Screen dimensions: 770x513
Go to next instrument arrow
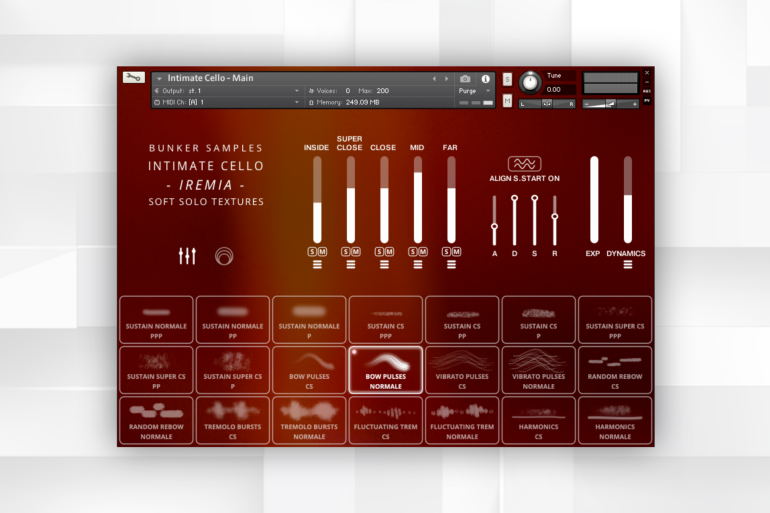click(x=446, y=79)
